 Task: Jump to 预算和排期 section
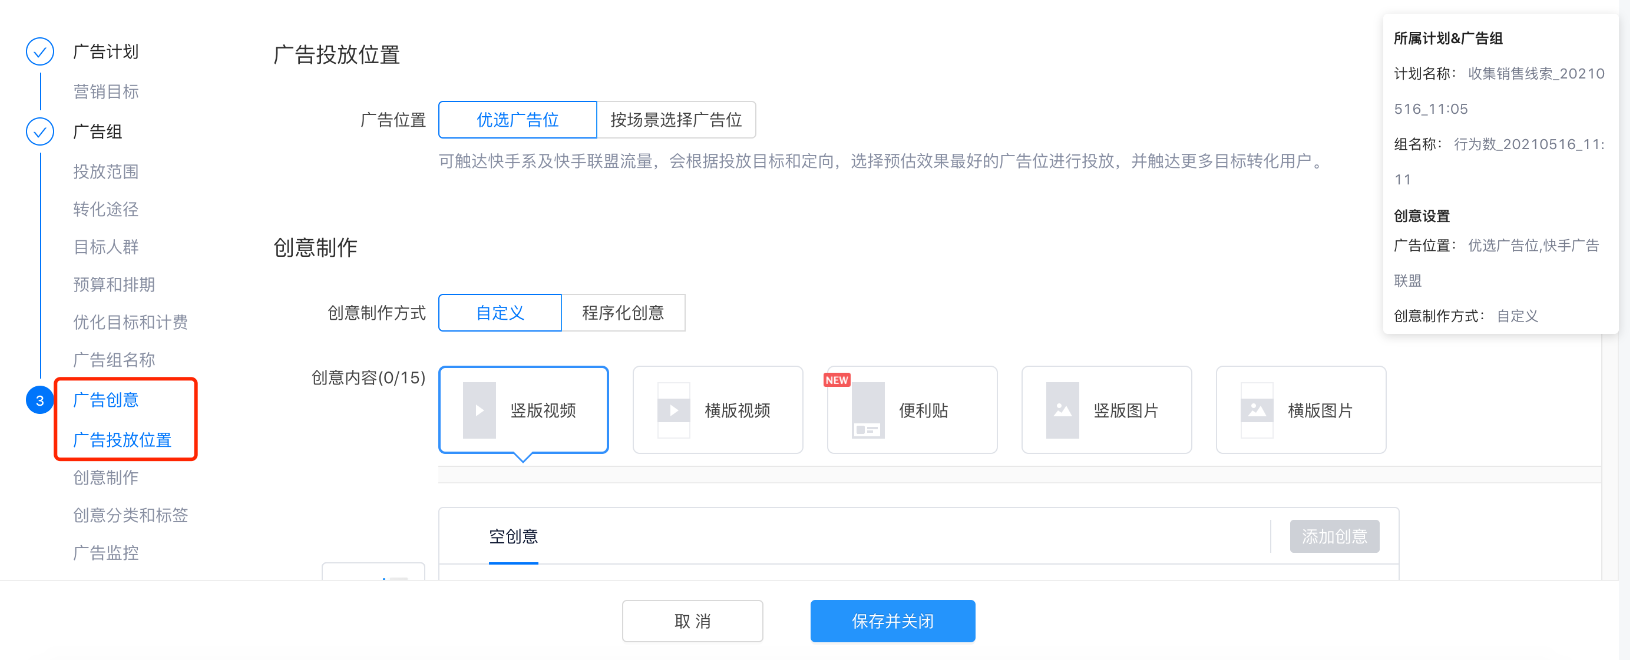(114, 285)
